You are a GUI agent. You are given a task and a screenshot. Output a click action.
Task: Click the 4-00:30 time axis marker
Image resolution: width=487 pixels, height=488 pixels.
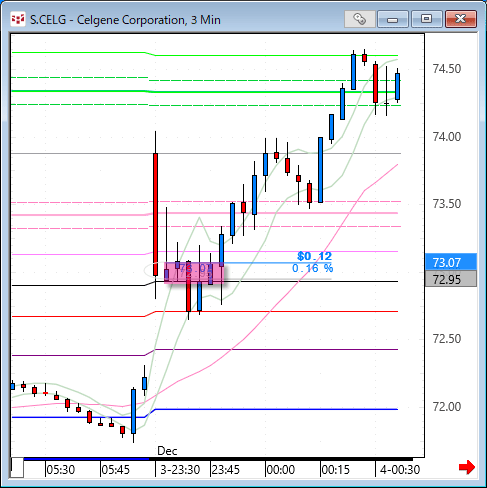click(x=400, y=470)
